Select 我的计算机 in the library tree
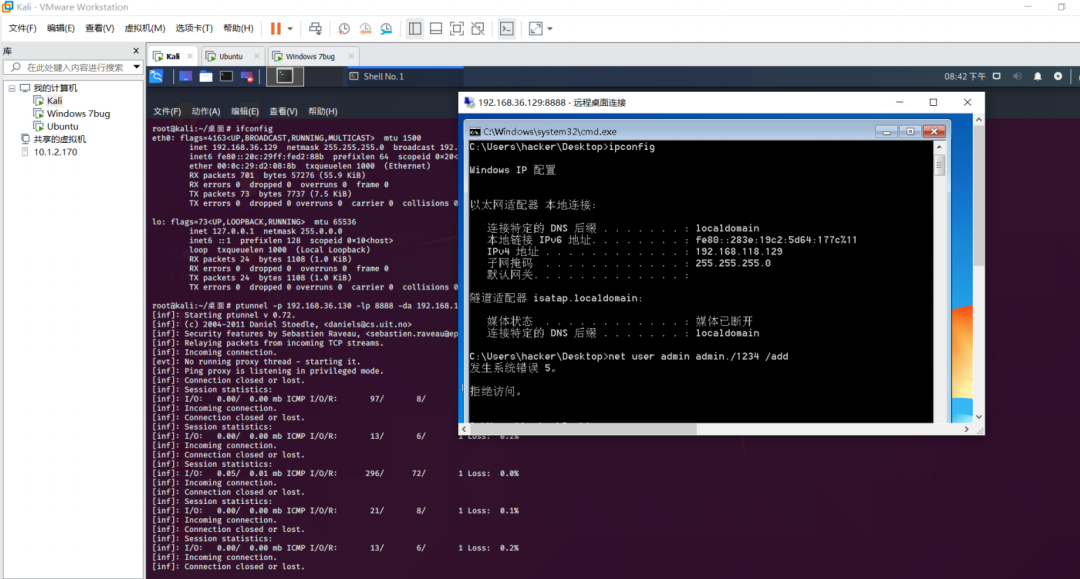Image resolution: width=1080 pixels, height=579 pixels. pos(55,88)
